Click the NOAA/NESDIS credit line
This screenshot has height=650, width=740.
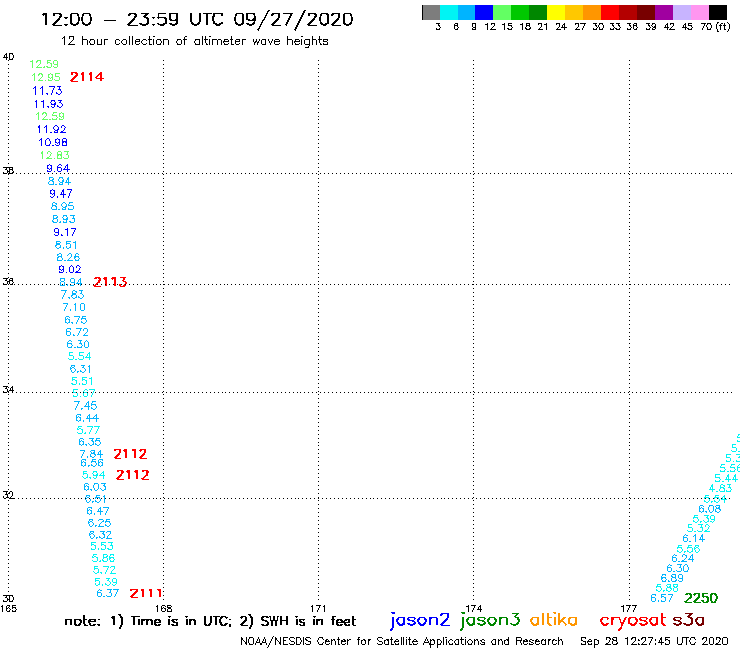[402, 641]
